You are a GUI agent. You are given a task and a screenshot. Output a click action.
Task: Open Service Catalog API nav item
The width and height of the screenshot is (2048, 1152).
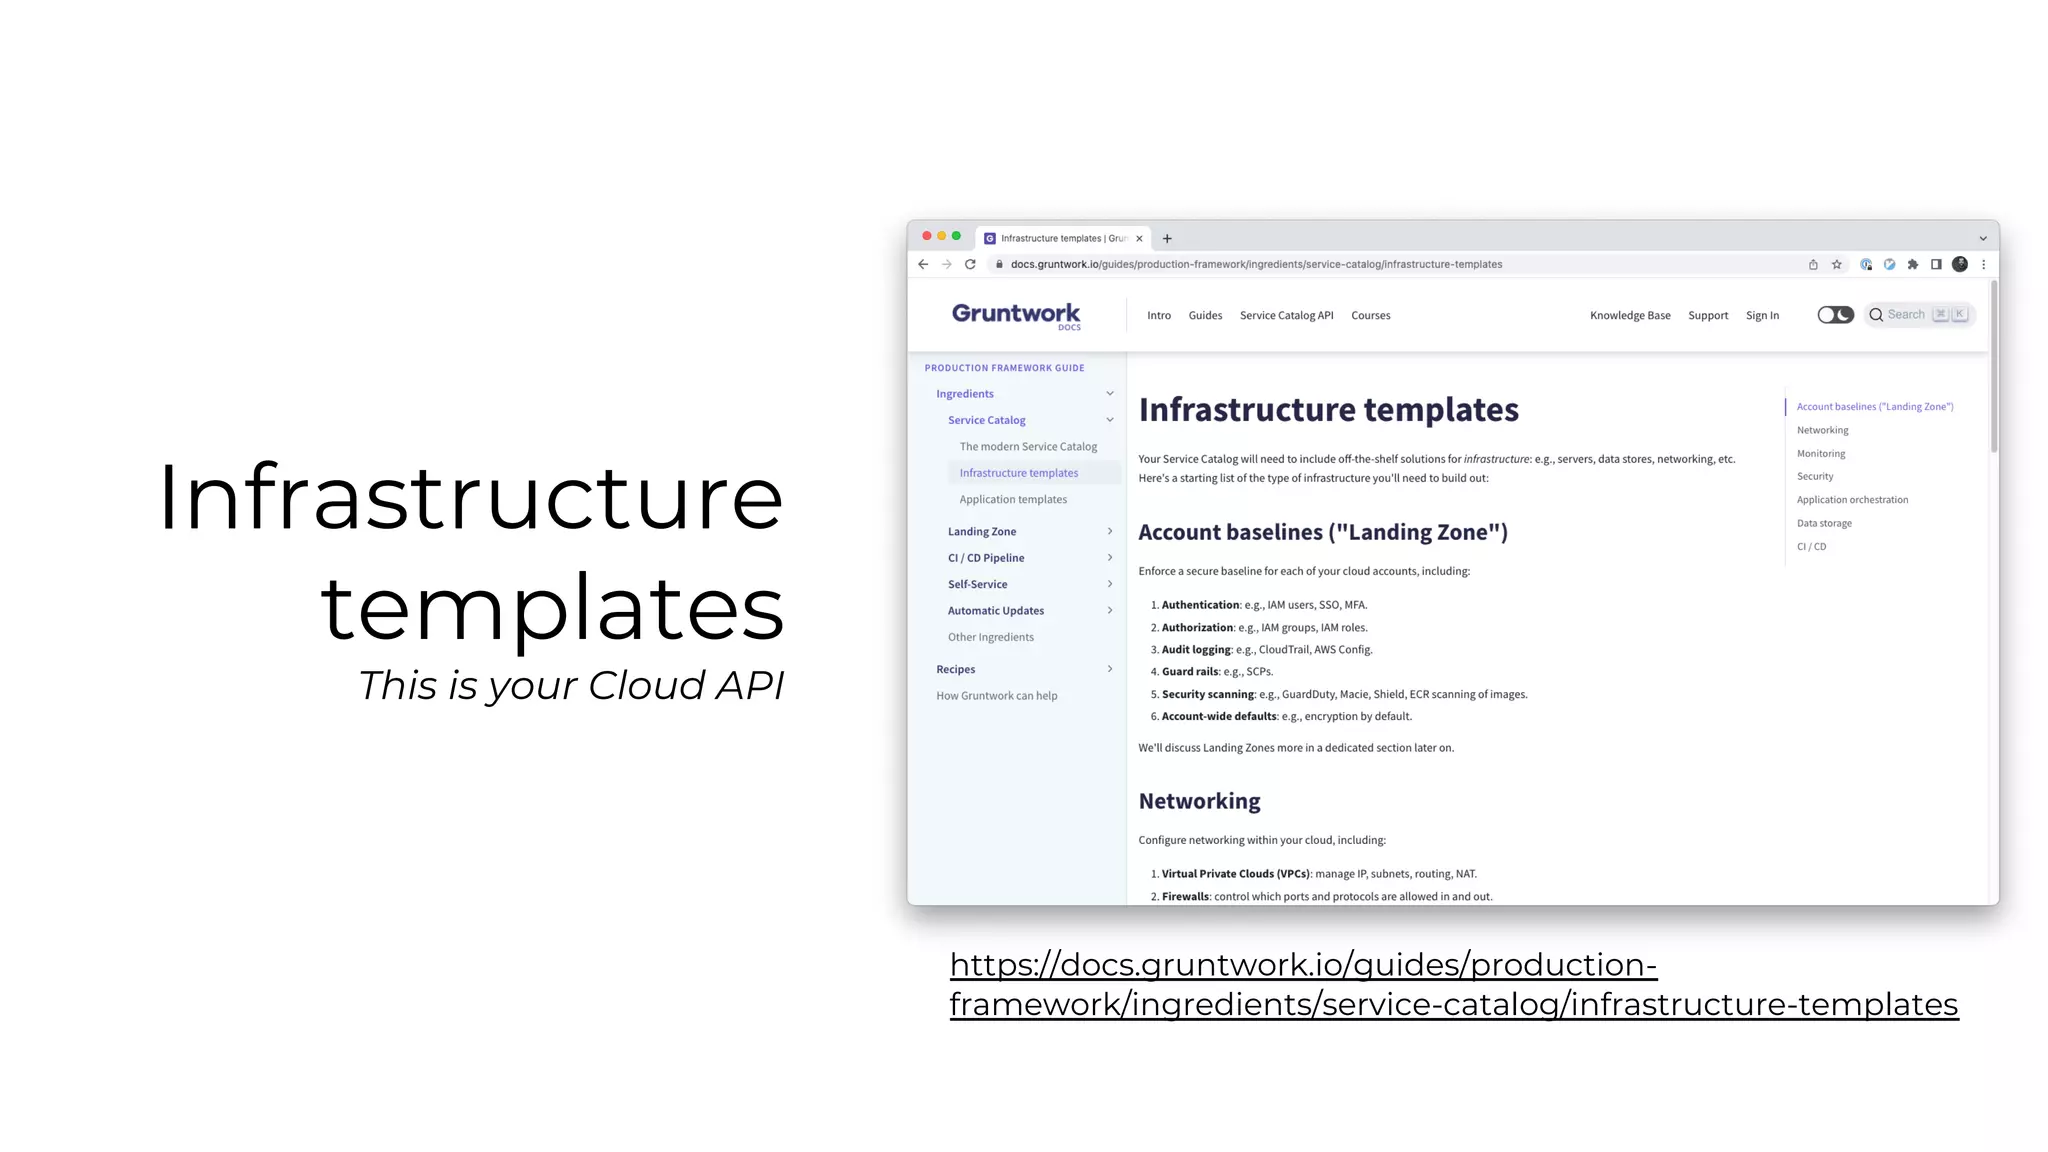[1286, 315]
